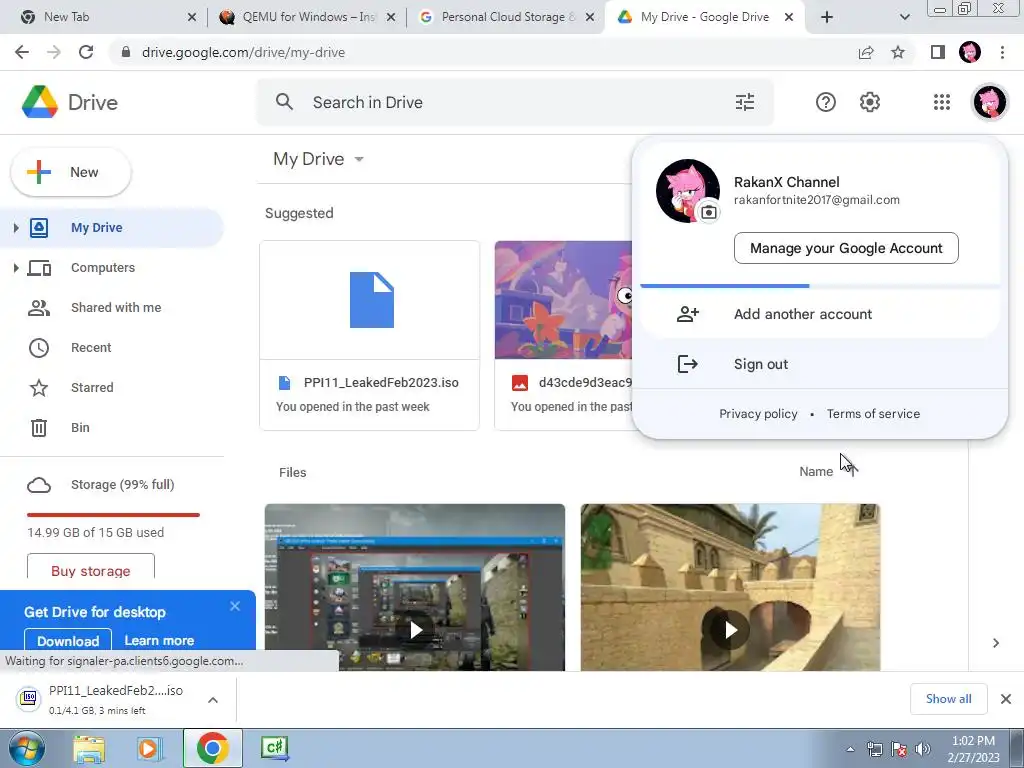Click the Google Drive logo
The height and width of the screenshot is (768, 1024).
click(40, 102)
